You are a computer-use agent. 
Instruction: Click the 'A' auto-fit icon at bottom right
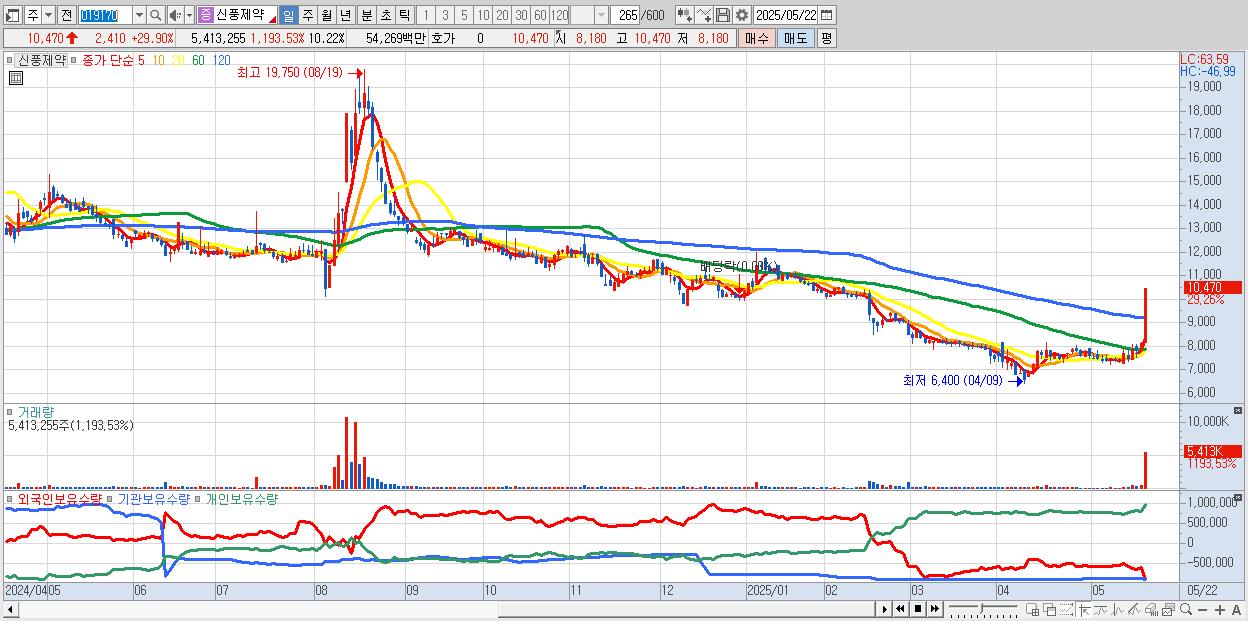tap(1237, 609)
